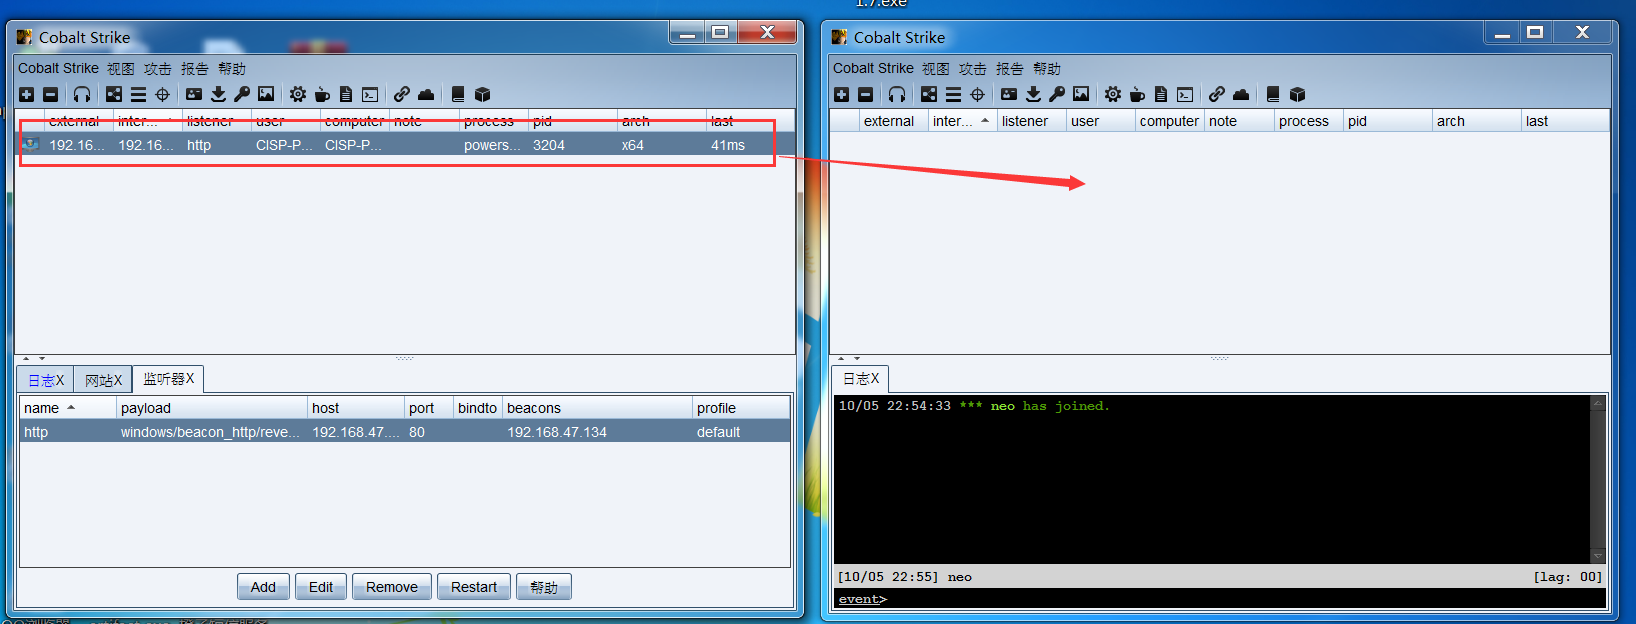The width and height of the screenshot is (1636, 624).
Task: Open keystrokes key icon in the listeners window
Action: point(242,94)
